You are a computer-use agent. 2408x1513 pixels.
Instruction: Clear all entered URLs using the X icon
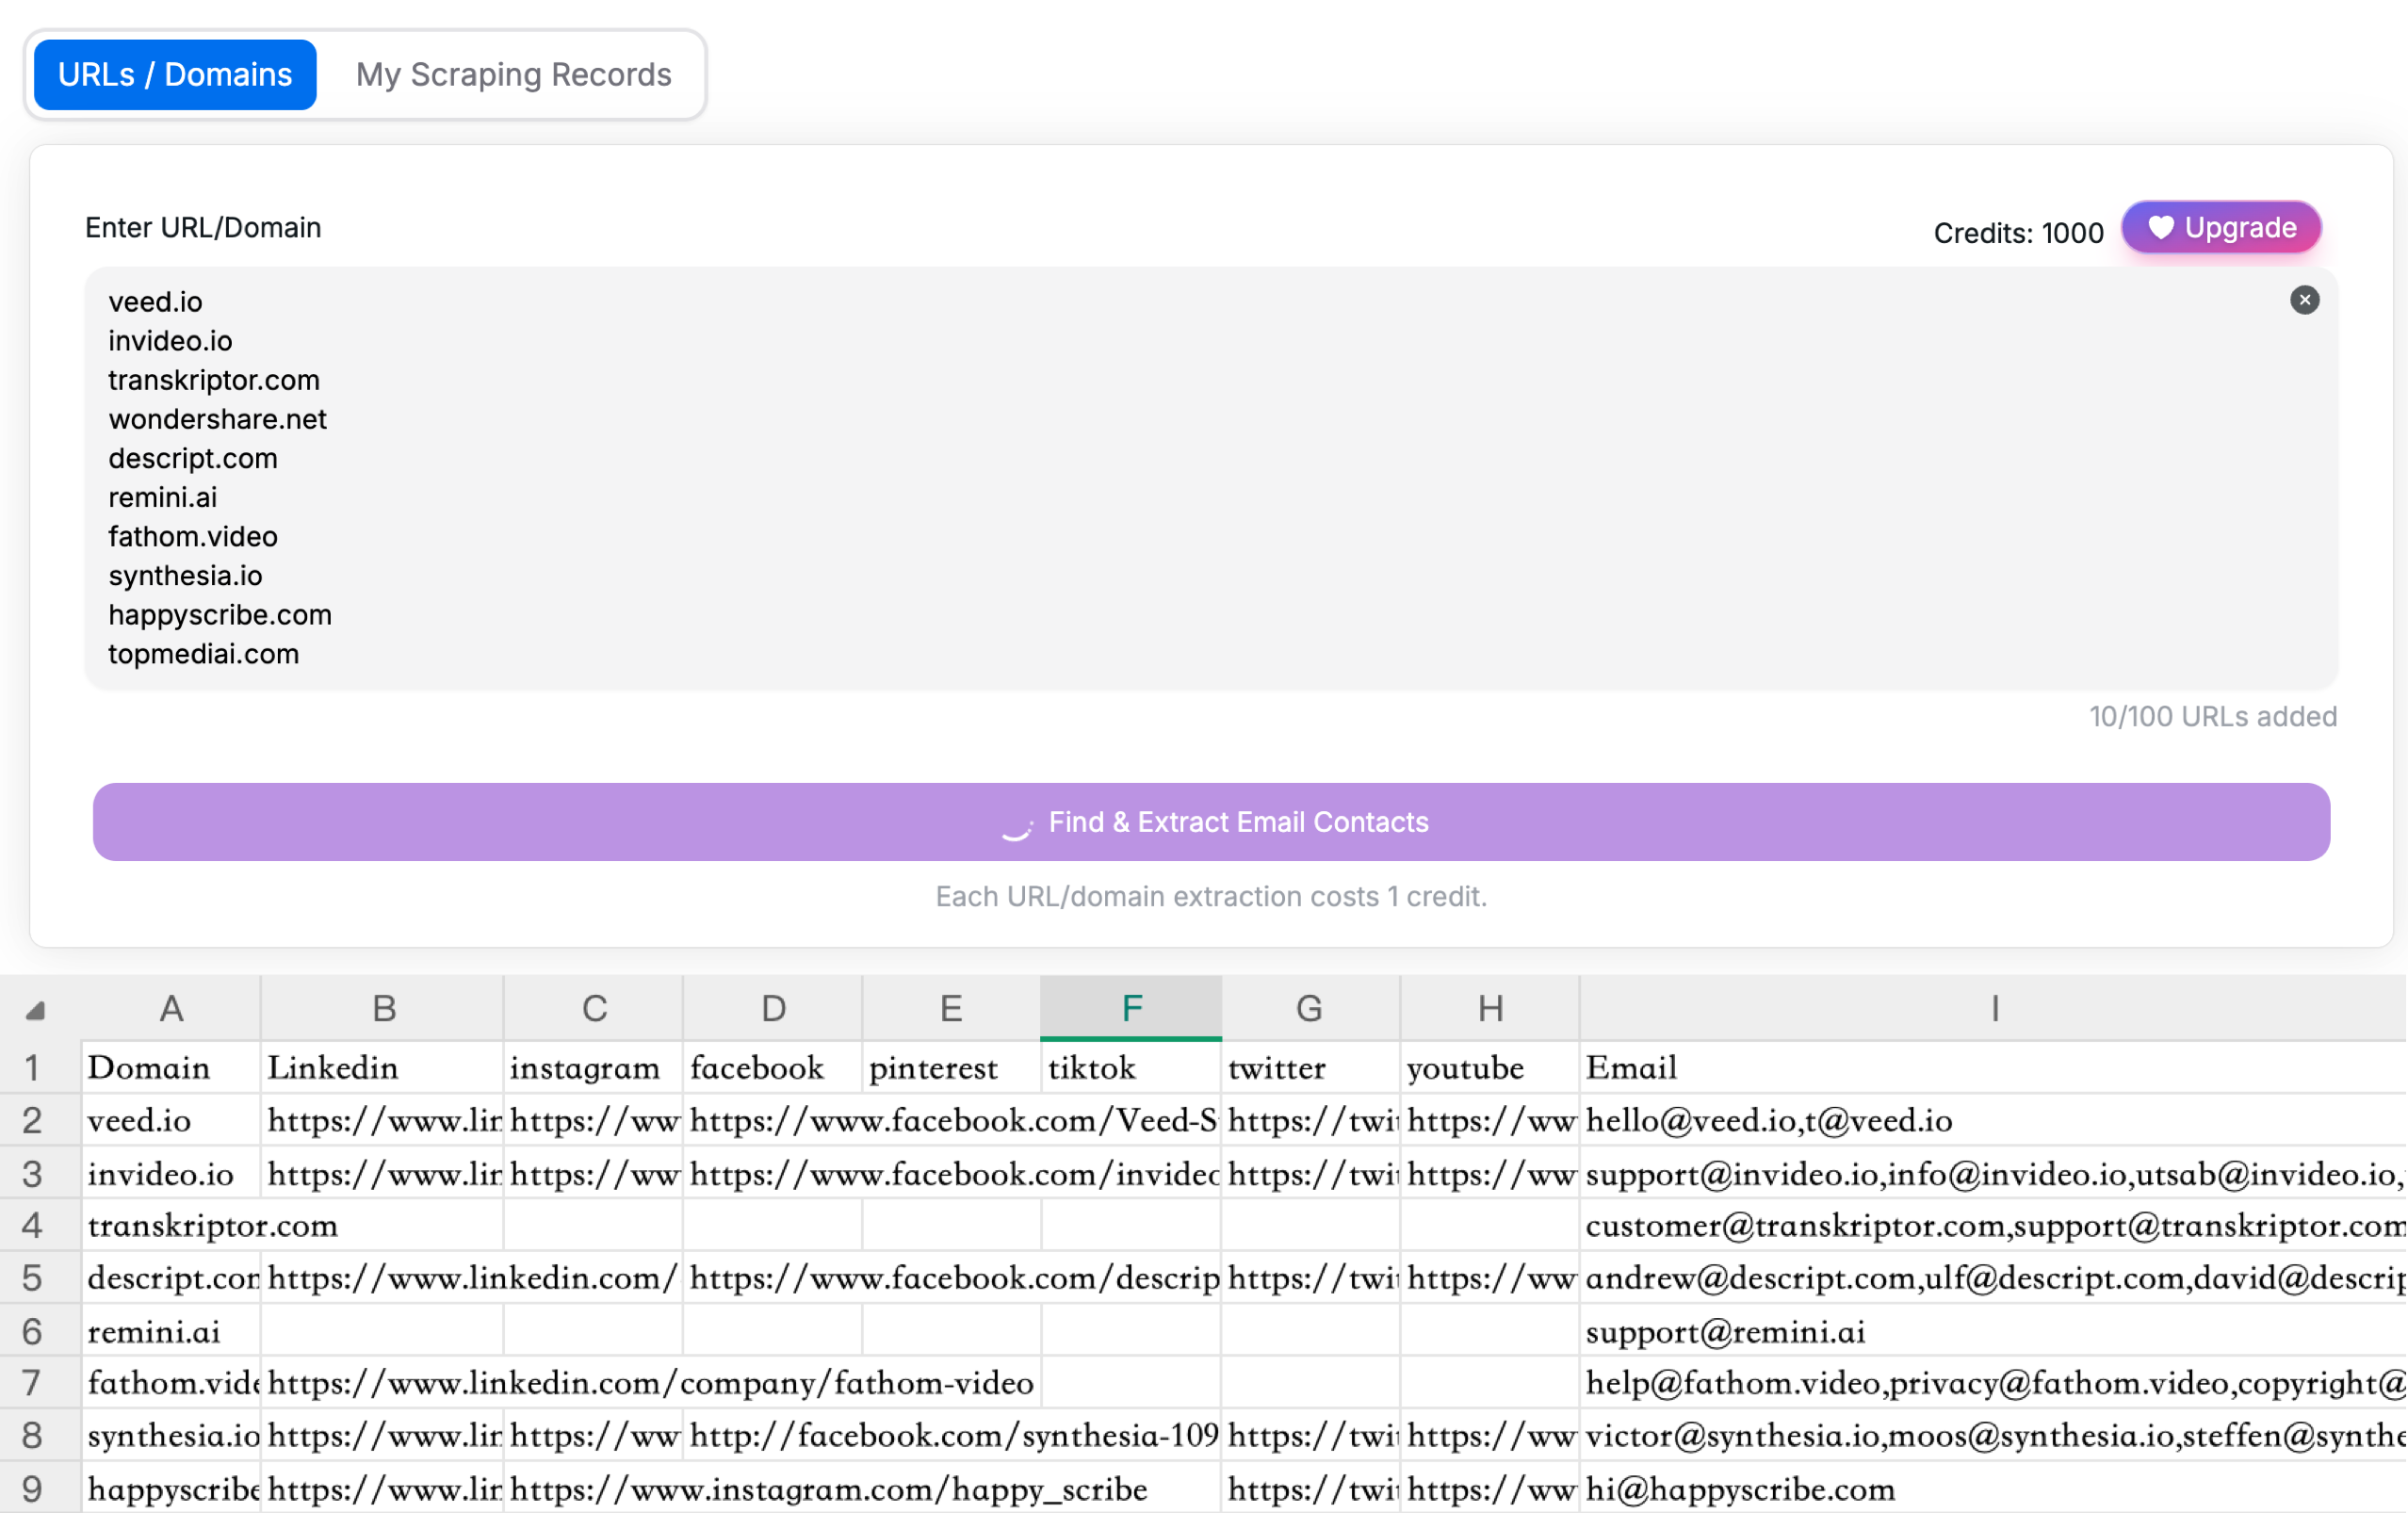click(2305, 300)
